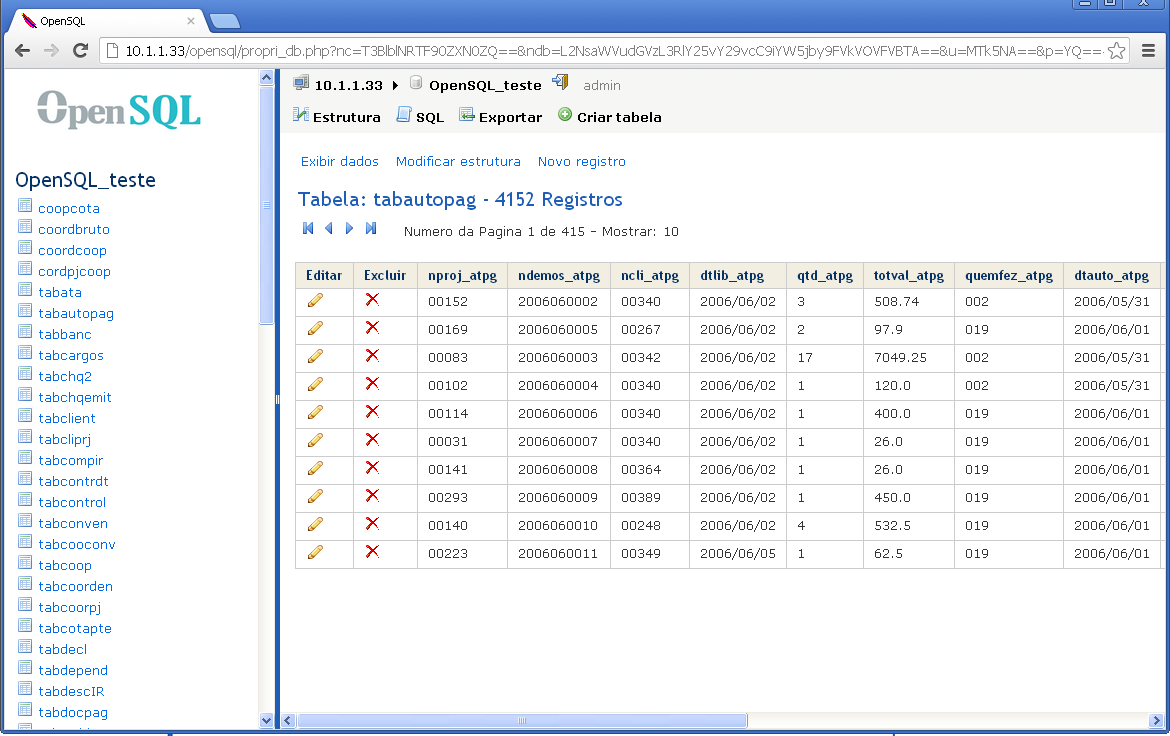The width and height of the screenshot is (1170, 736).
Task: Open the Exportar tab
Action: [x=501, y=116]
